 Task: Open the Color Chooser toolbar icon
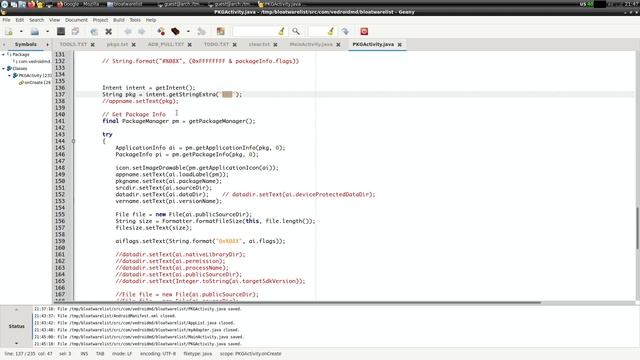220,31
